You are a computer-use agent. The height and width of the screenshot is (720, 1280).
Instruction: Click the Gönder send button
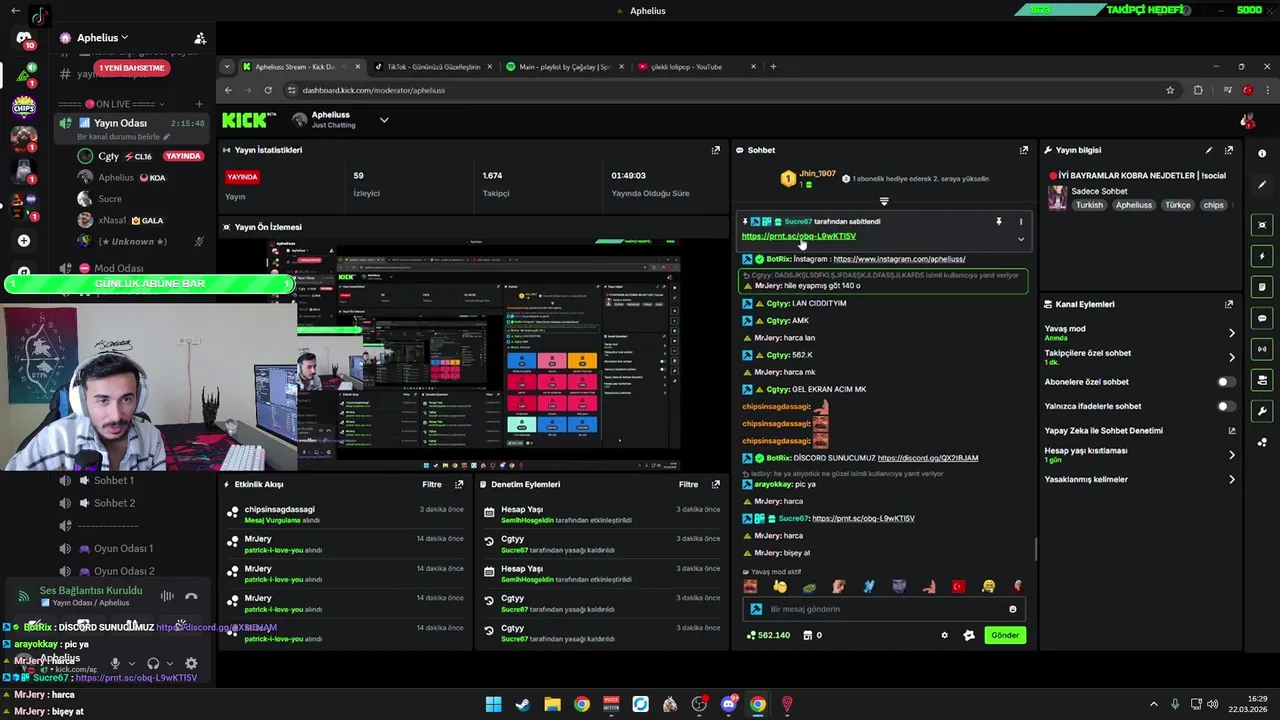click(1005, 635)
